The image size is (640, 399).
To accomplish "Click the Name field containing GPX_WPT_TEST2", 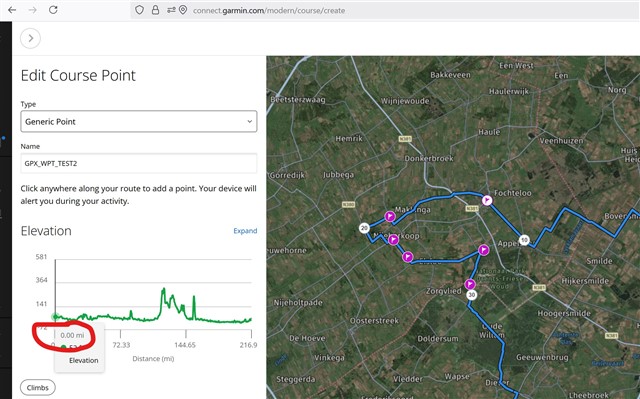I will (139, 163).
